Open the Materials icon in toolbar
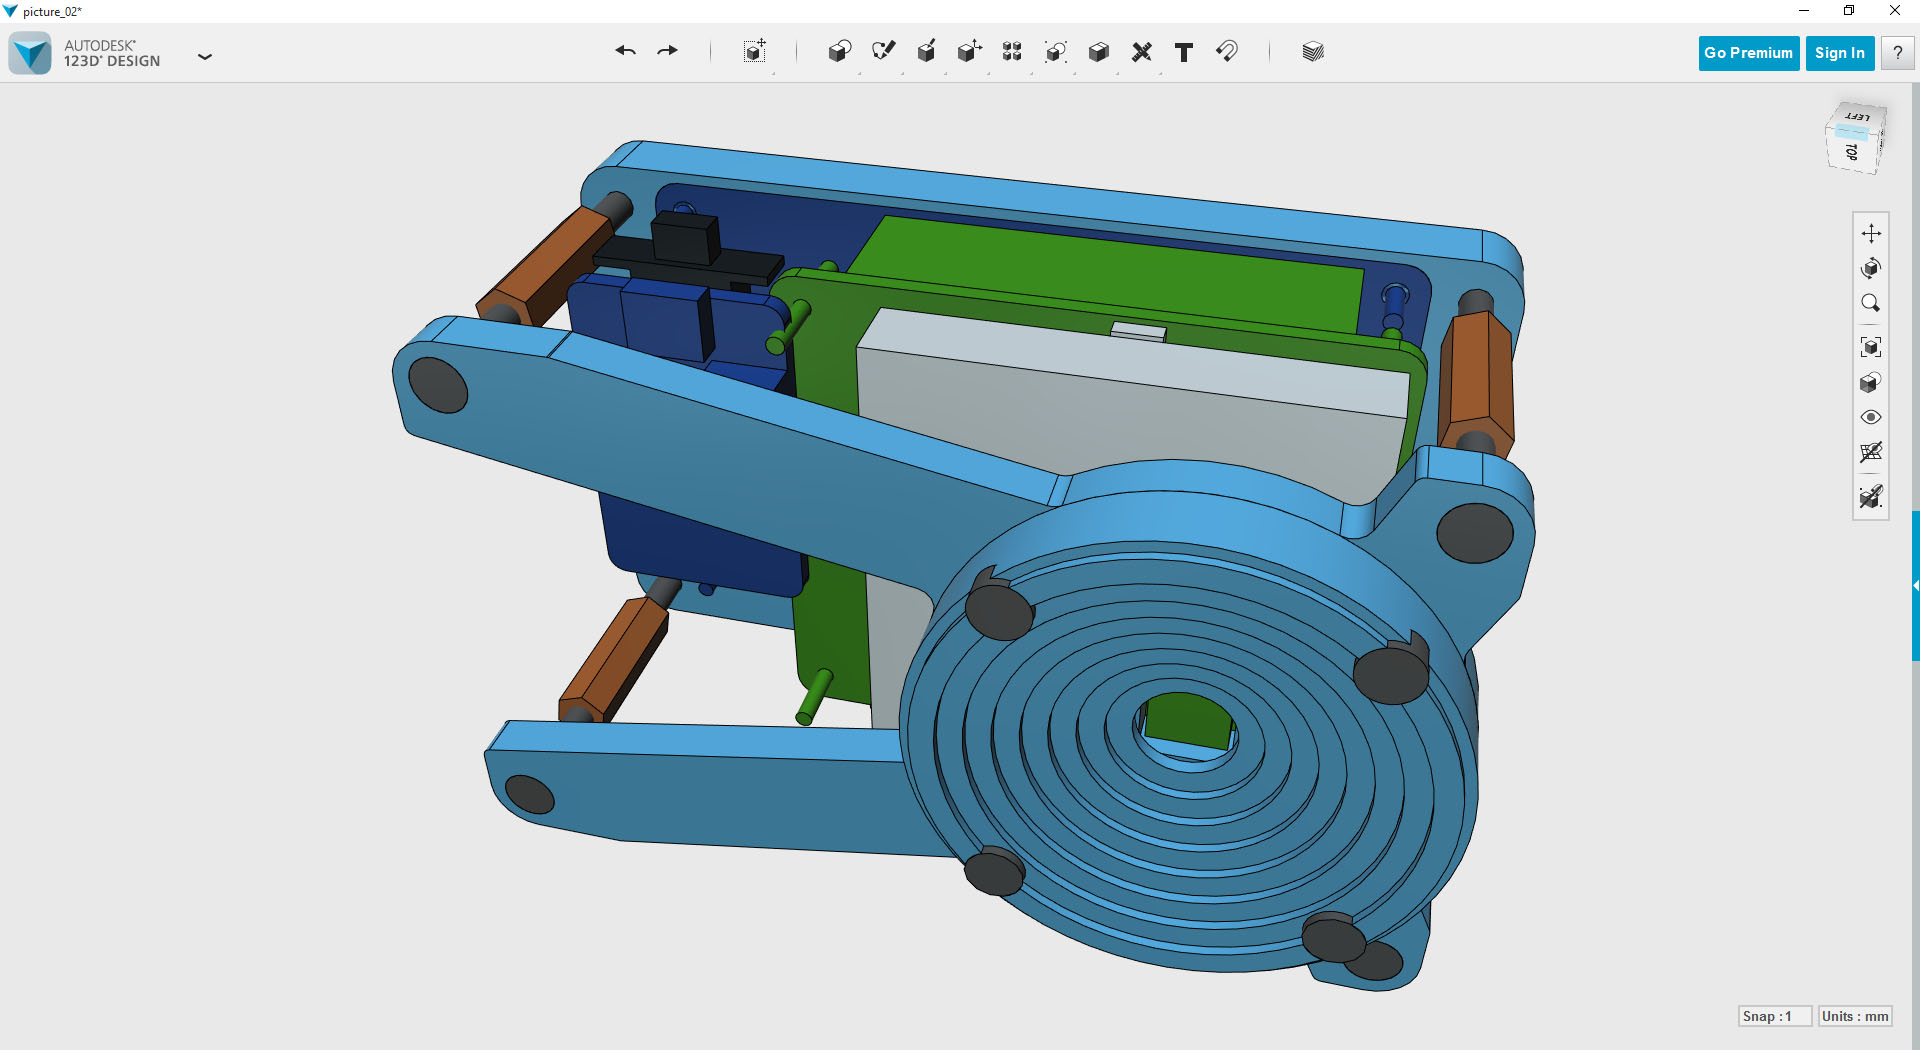Viewport: 1920px width, 1050px height. pyautogui.click(x=1313, y=52)
